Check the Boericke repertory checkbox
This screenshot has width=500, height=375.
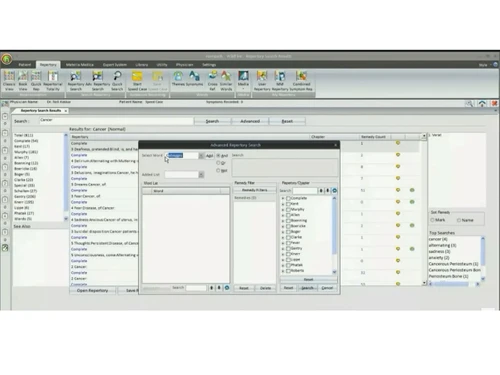pos(288,226)
